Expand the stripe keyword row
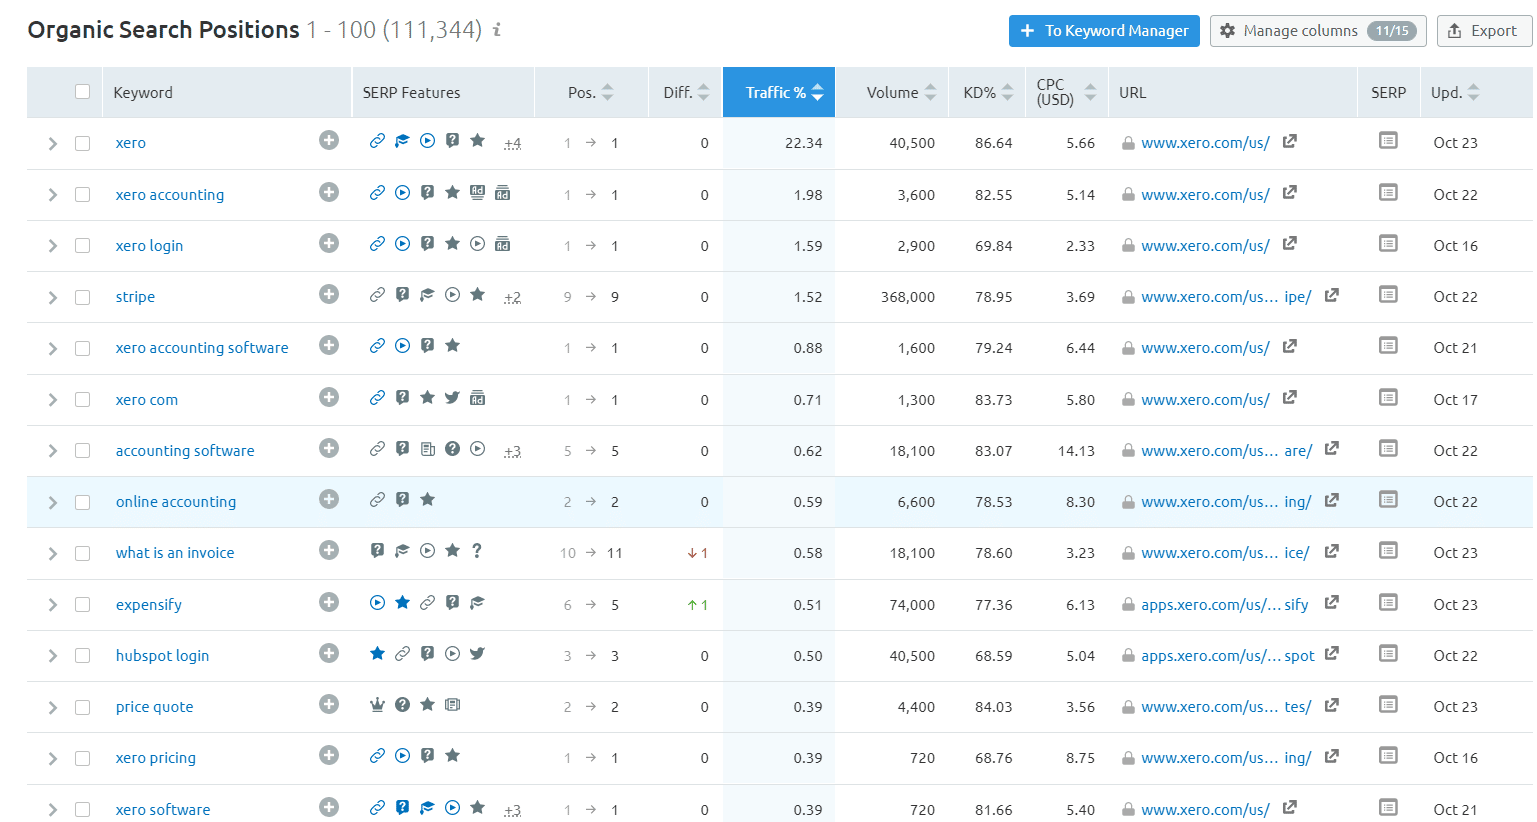The image size is (1537, 822). 52,298
